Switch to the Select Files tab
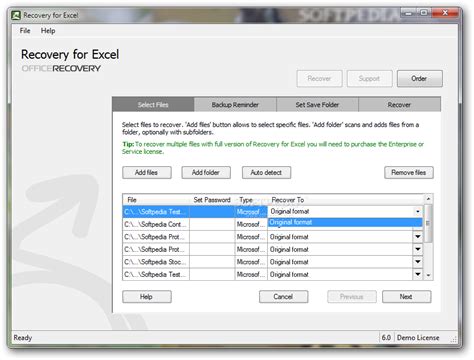474x360 pixels. [153, 105]
